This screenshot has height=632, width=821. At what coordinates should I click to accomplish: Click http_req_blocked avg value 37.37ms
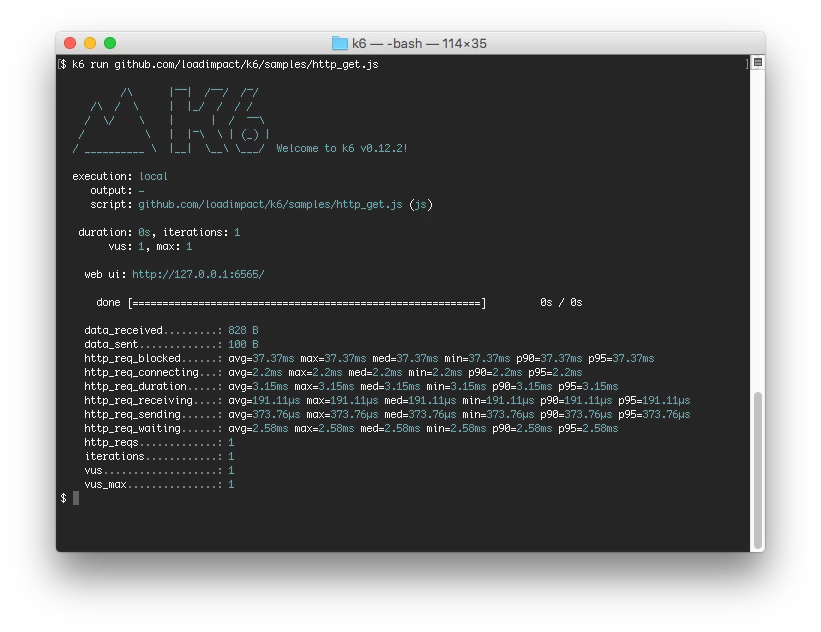point(273,359)
